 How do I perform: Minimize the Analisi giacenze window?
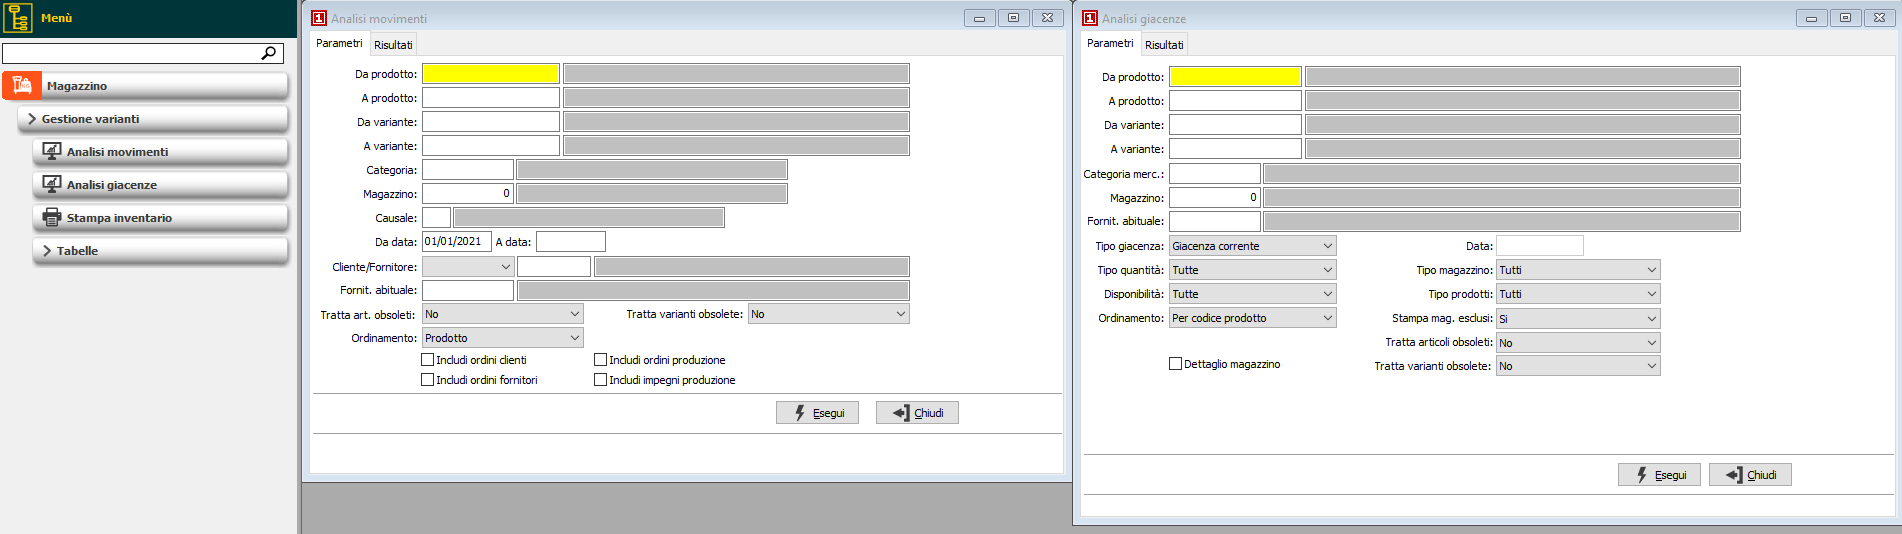coord(1811,18)
